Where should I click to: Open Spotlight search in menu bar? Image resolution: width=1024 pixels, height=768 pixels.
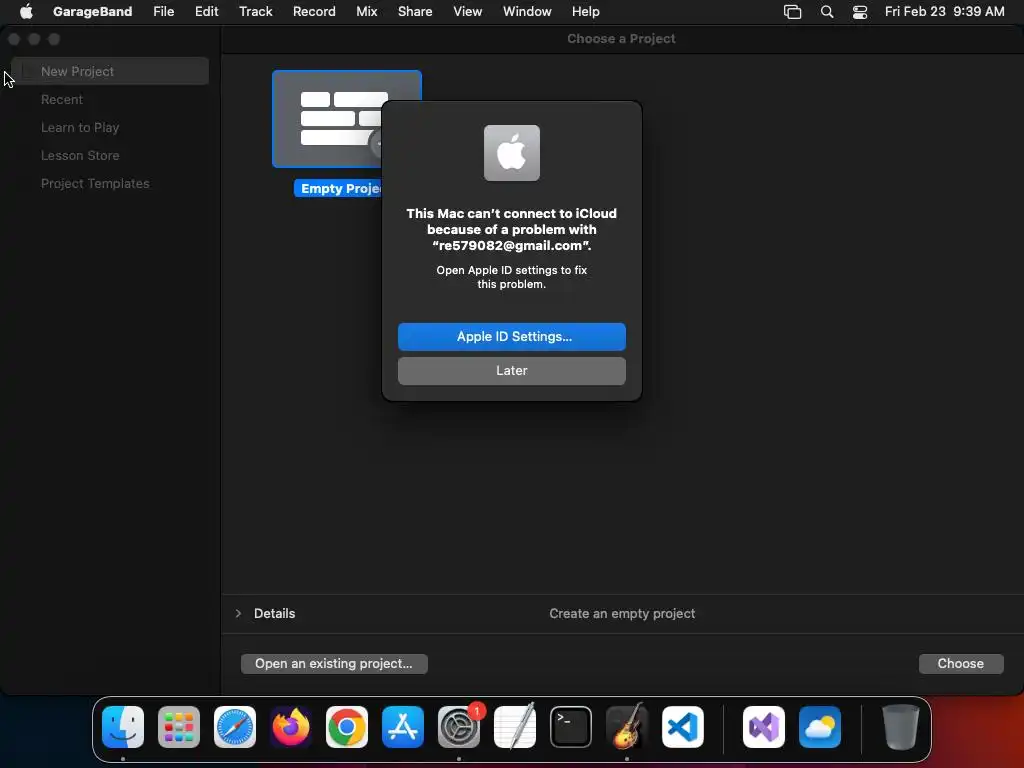tap(827, 12)
